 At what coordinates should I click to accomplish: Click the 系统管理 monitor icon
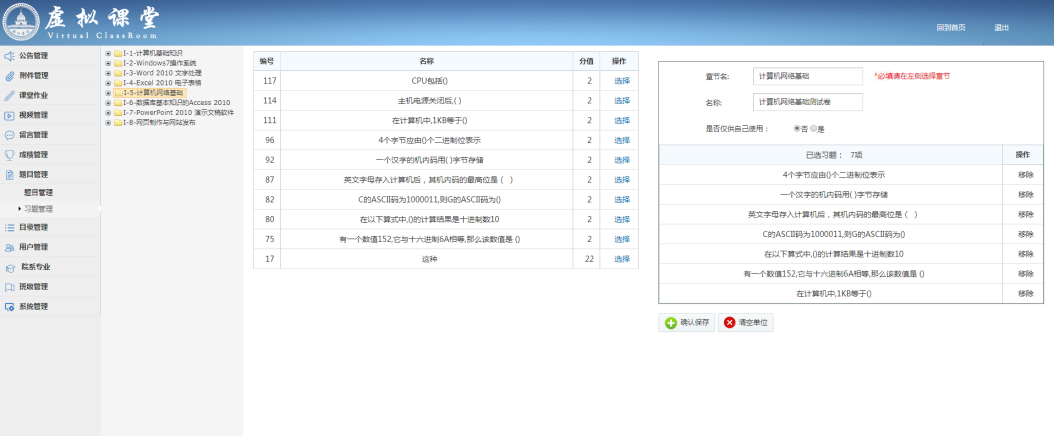tap(9, 306)
